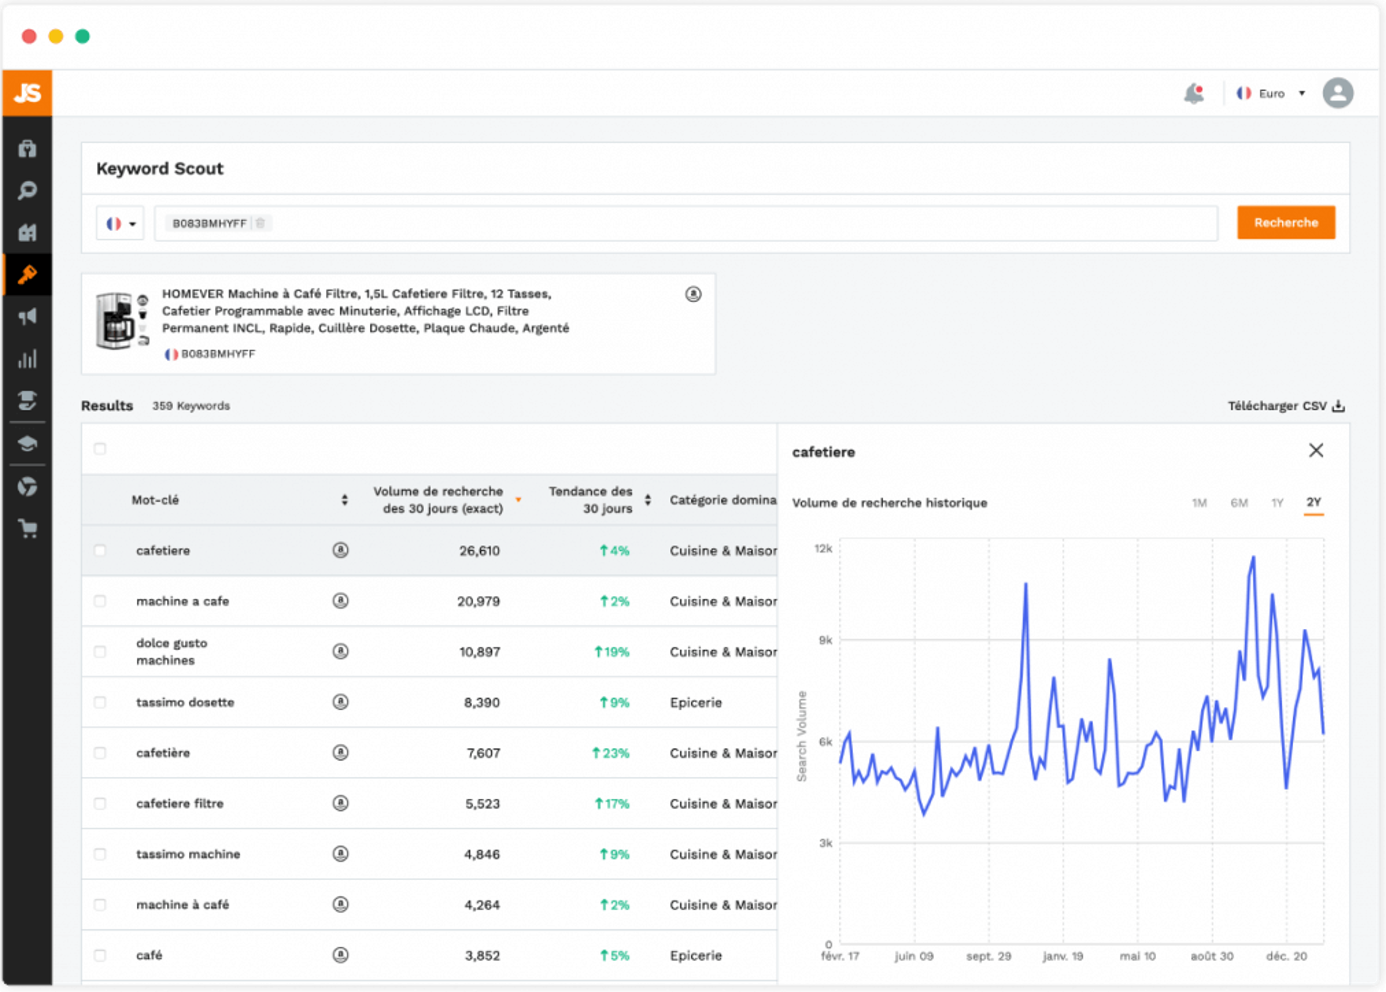Viewport: 1386px width, 992px height.
Task: Sort by Volume de recherche column arrow
Action: tap(518, 500)
